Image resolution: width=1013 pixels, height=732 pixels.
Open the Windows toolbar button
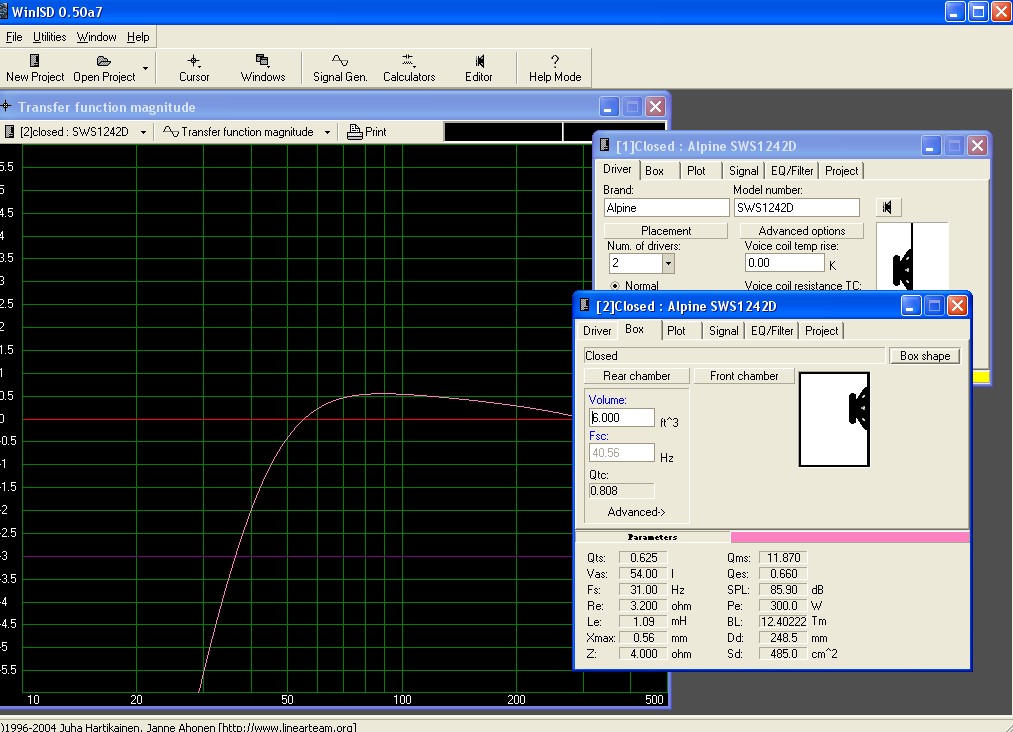coord(263,68)
